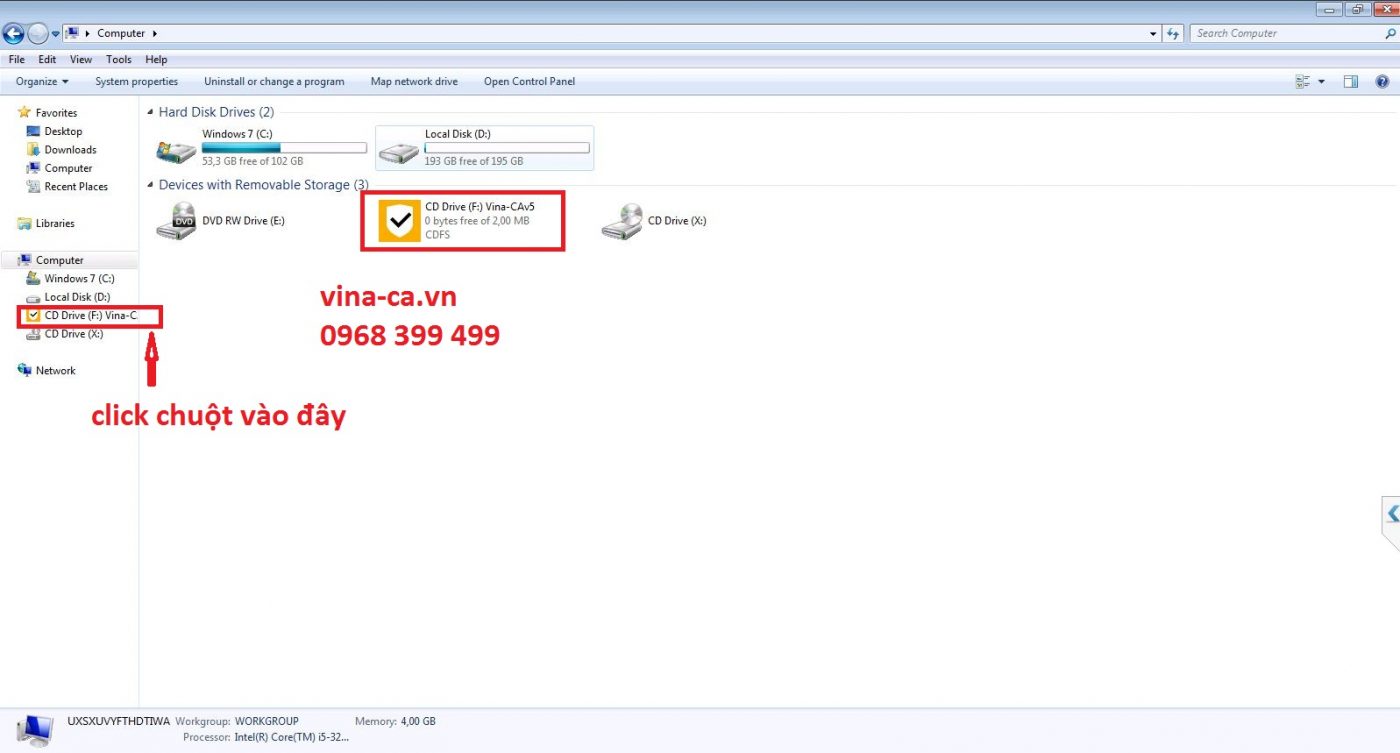1400x753 pixels.
Task: Show the preview pane icon
Action: click(x=1350, y=81)
